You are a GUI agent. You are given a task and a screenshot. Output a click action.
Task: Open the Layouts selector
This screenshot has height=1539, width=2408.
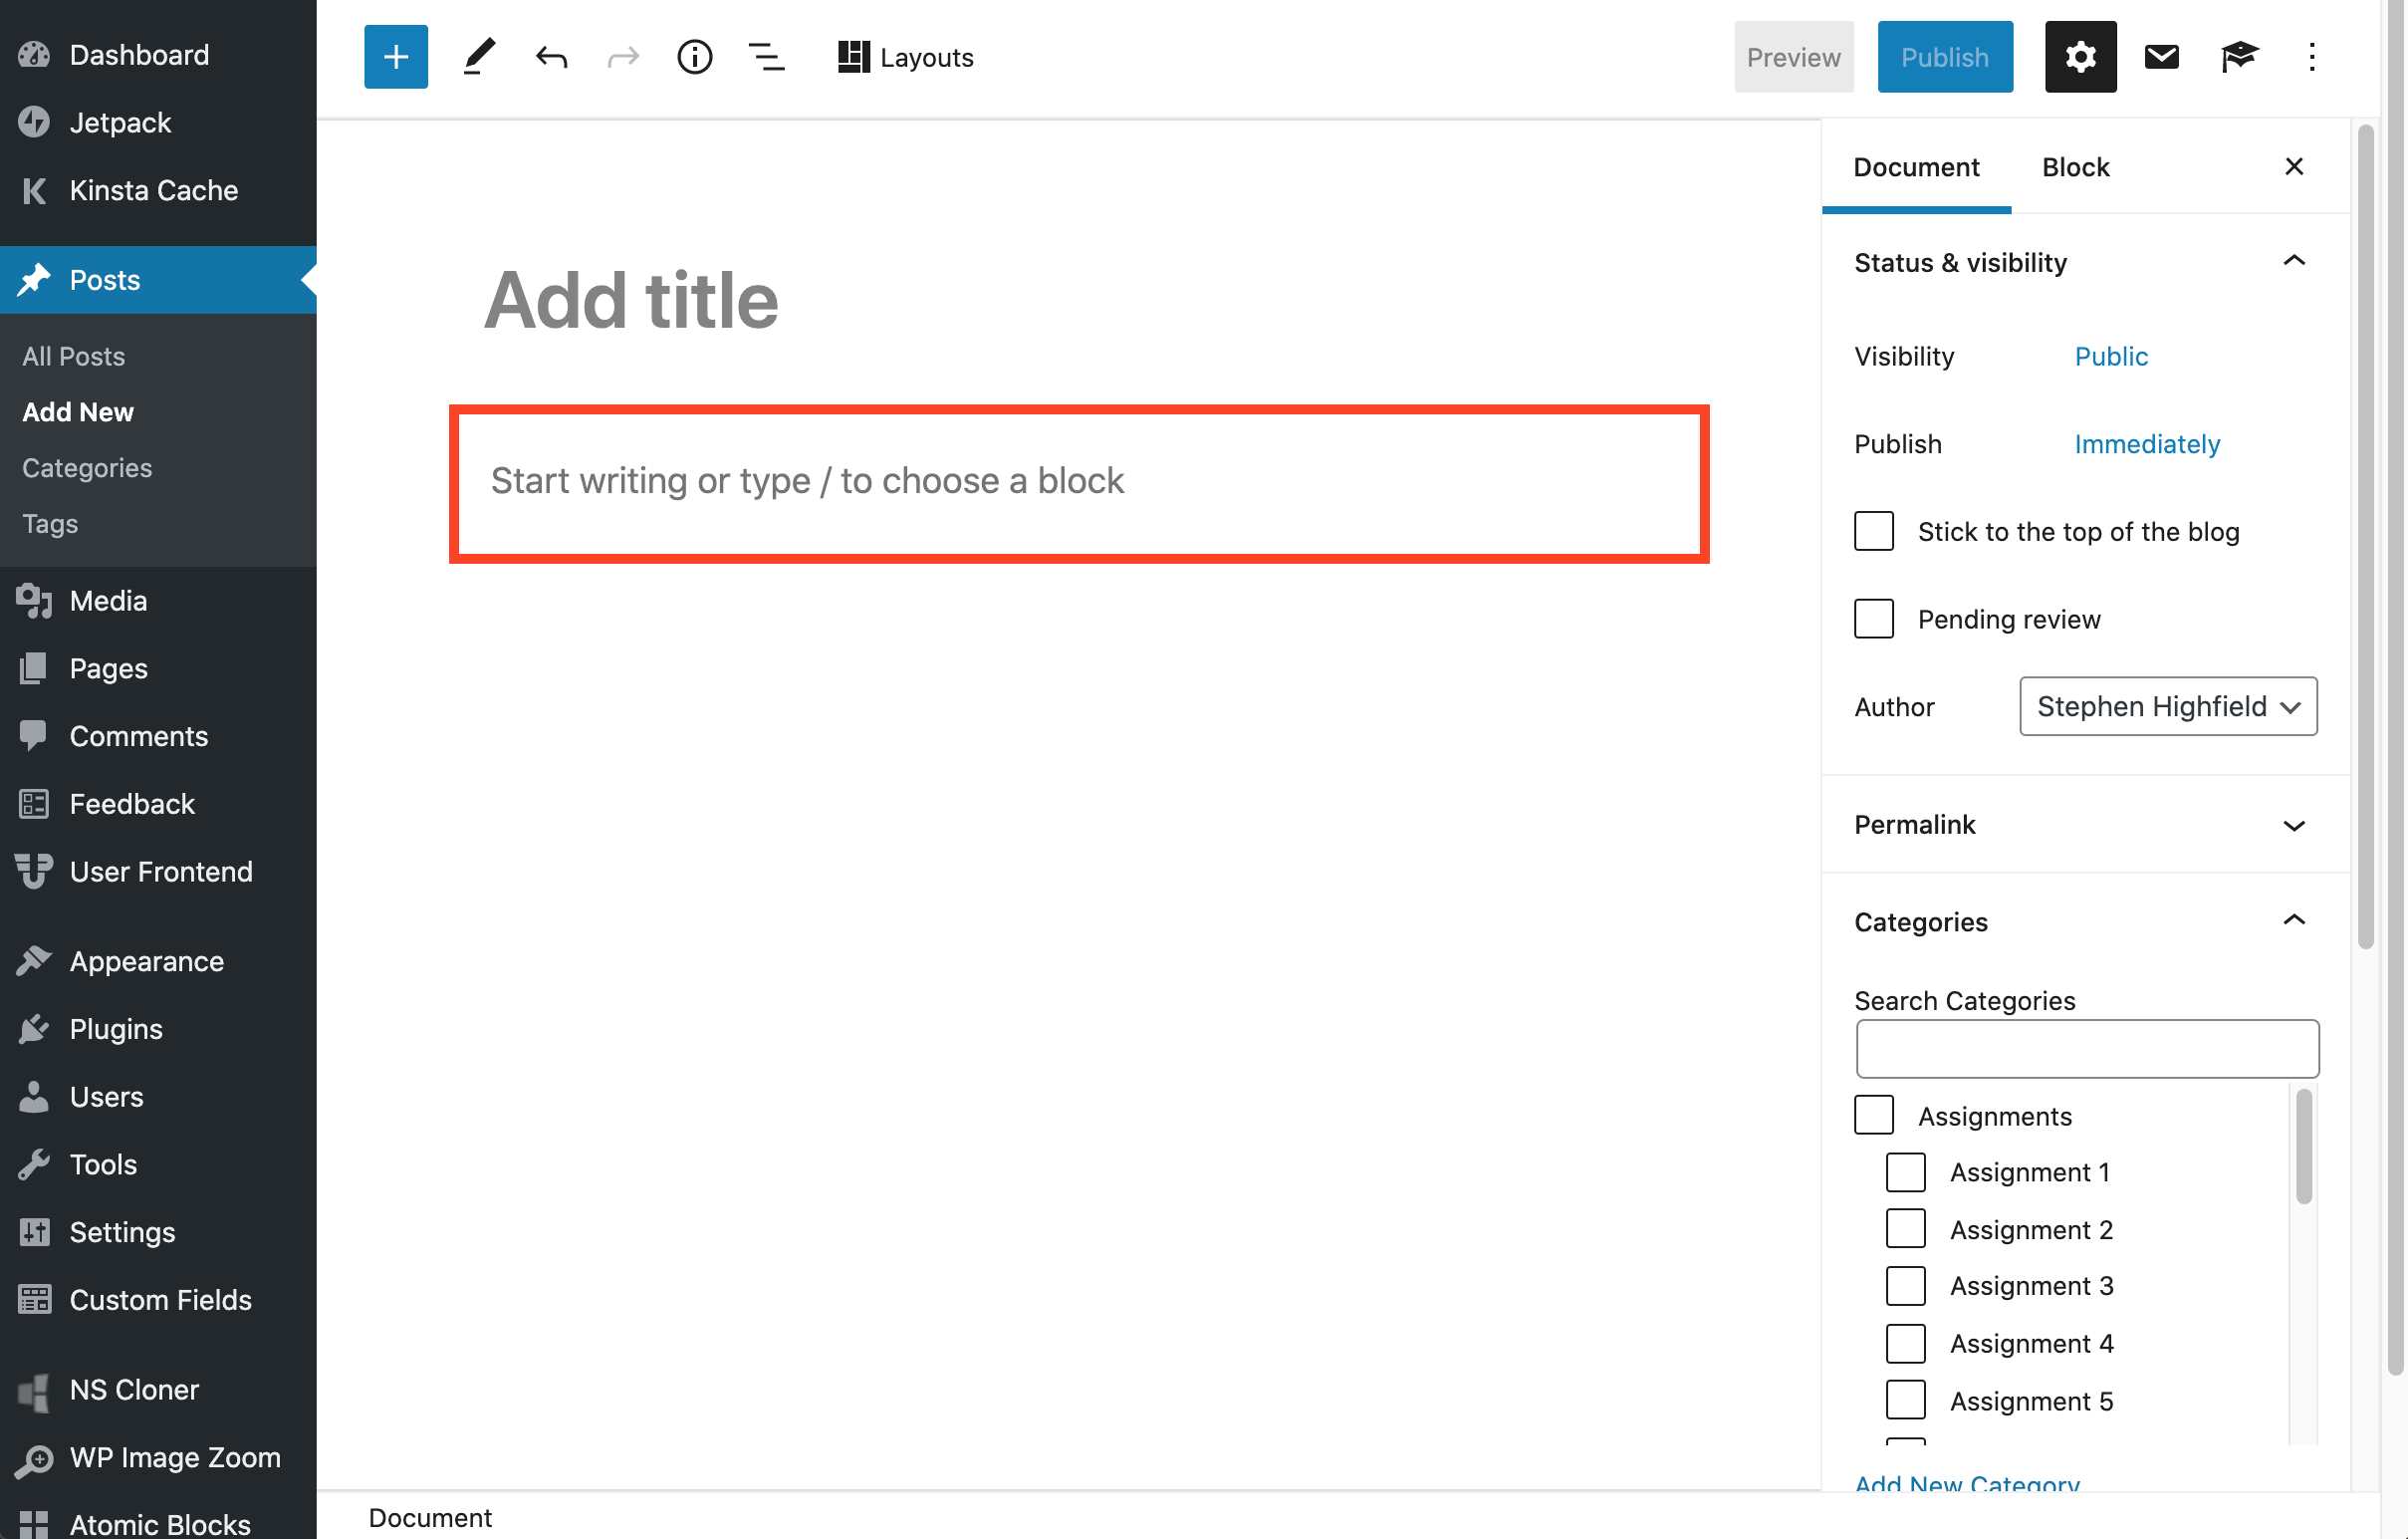[x=905, y=57]
